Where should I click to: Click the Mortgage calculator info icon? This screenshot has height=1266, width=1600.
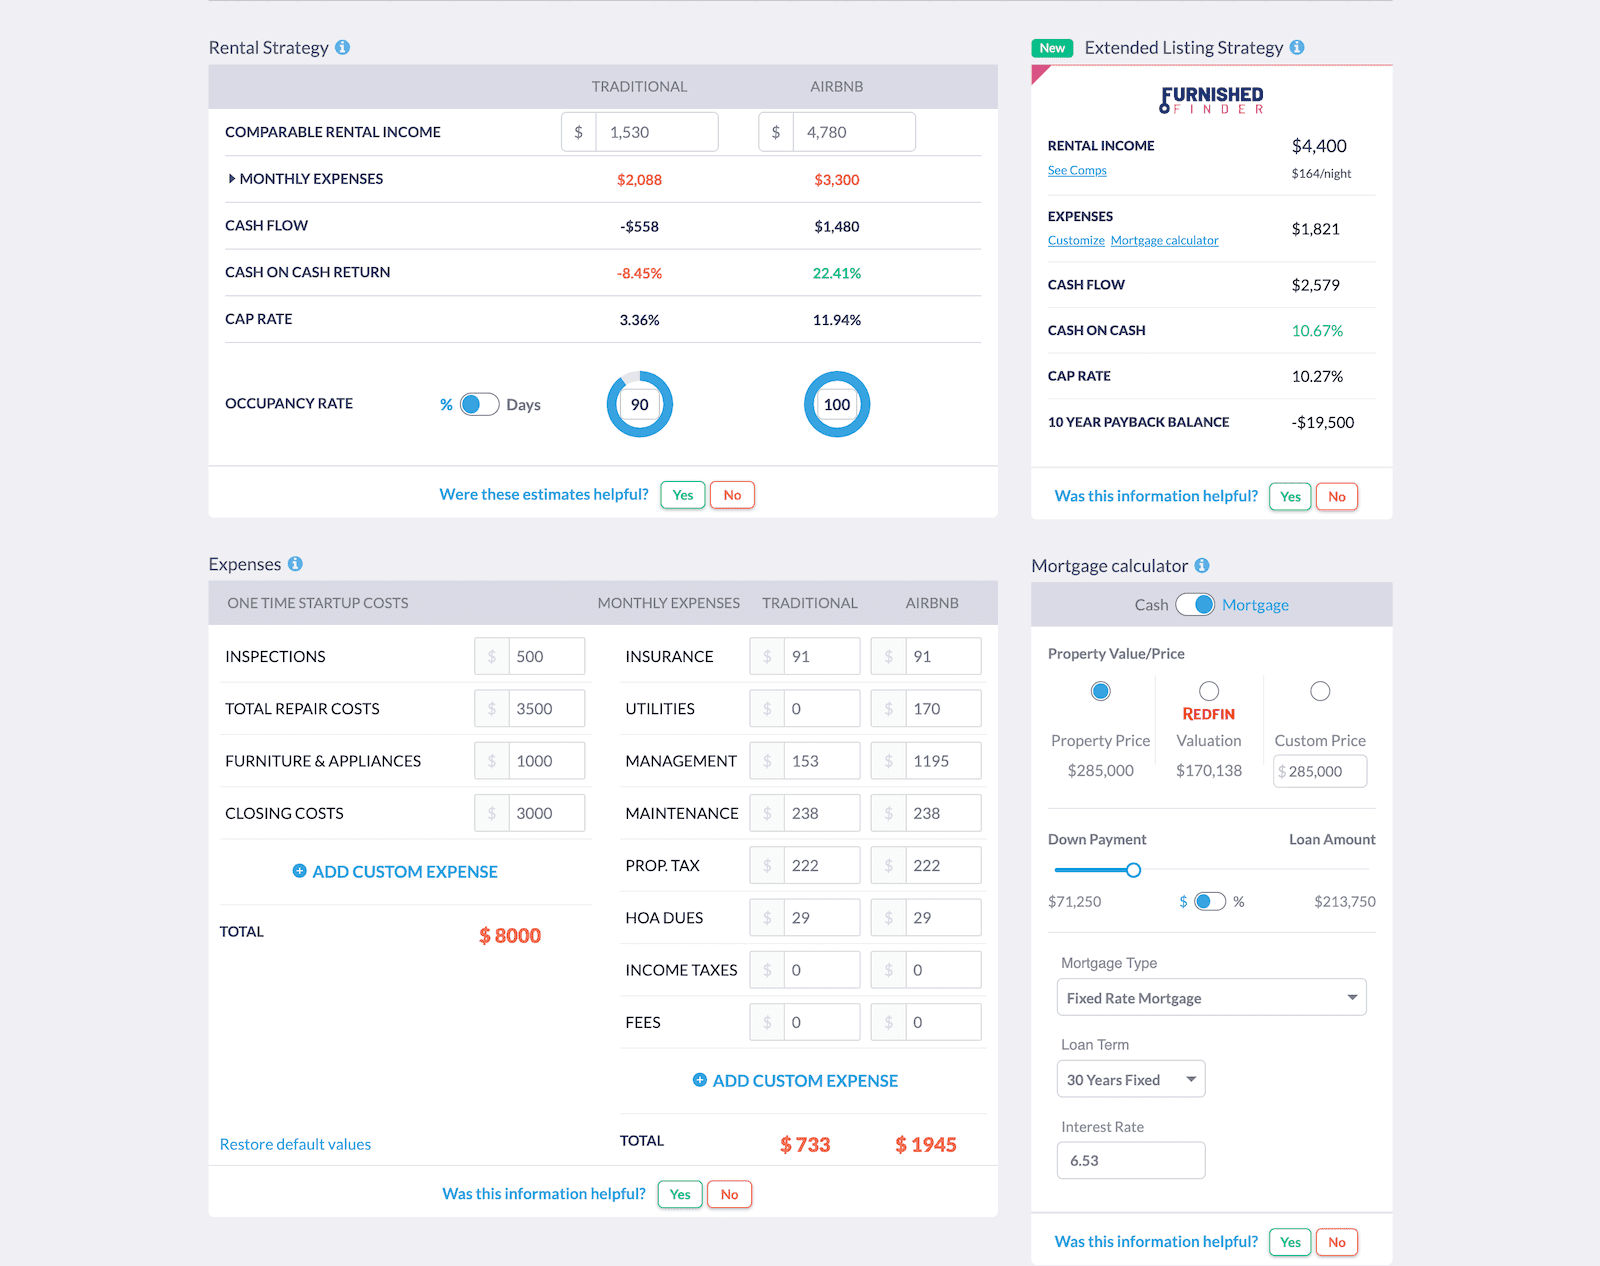[x=1202, y=566]
